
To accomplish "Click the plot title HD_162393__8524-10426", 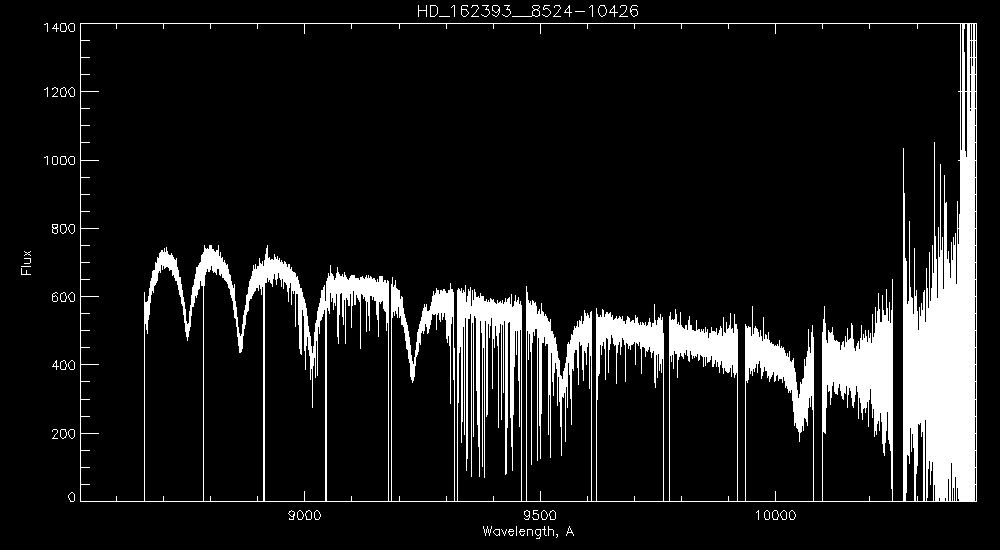I will [x=527, y=11].
